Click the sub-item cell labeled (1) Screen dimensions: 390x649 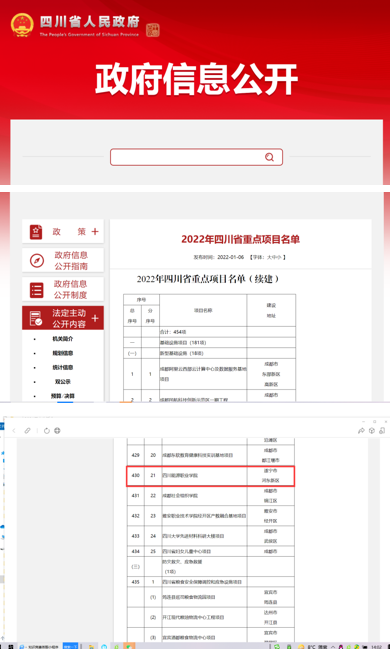(x=153, y=597)
